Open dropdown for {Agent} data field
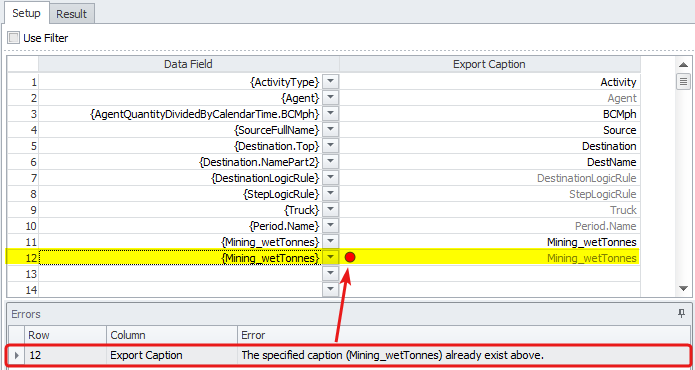695x370 pixels. click(330, 98)
